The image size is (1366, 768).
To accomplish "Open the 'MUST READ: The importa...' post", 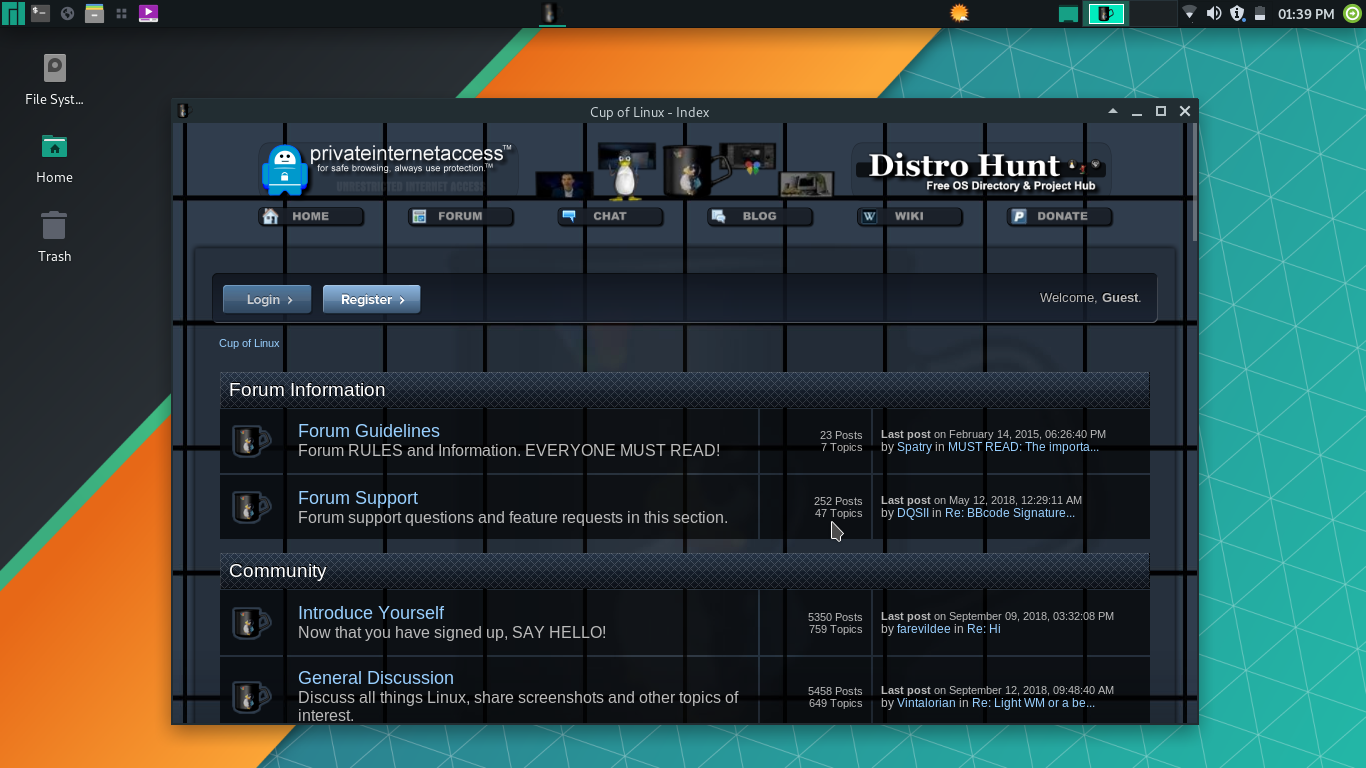I will tap(1023, 447).
